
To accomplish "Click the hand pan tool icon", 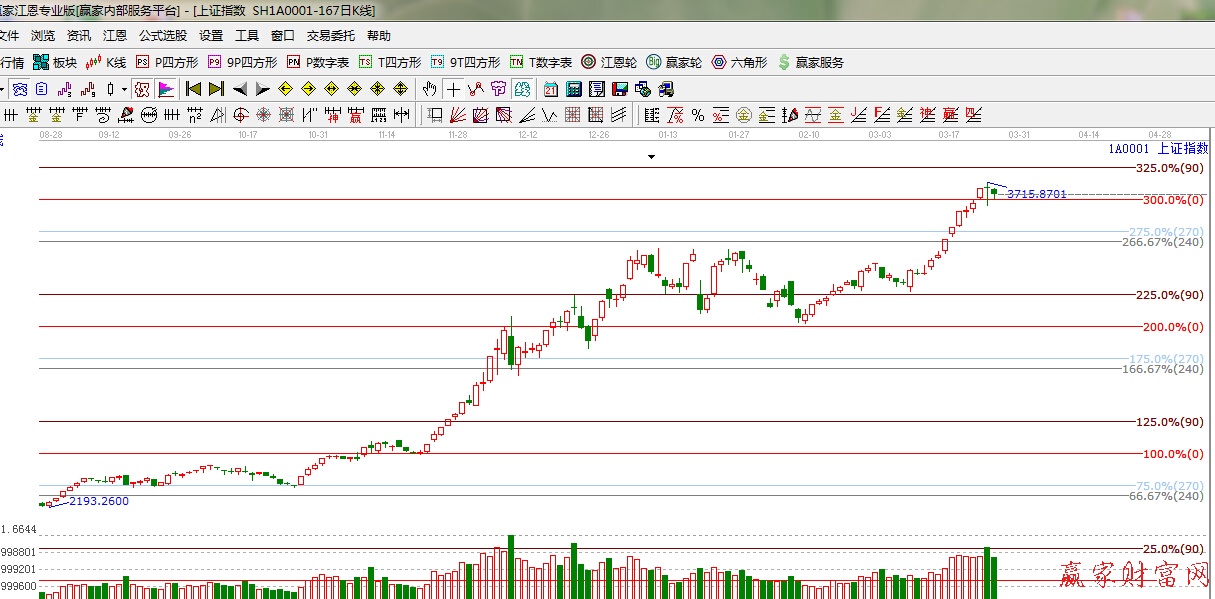I will coord(430,89).
